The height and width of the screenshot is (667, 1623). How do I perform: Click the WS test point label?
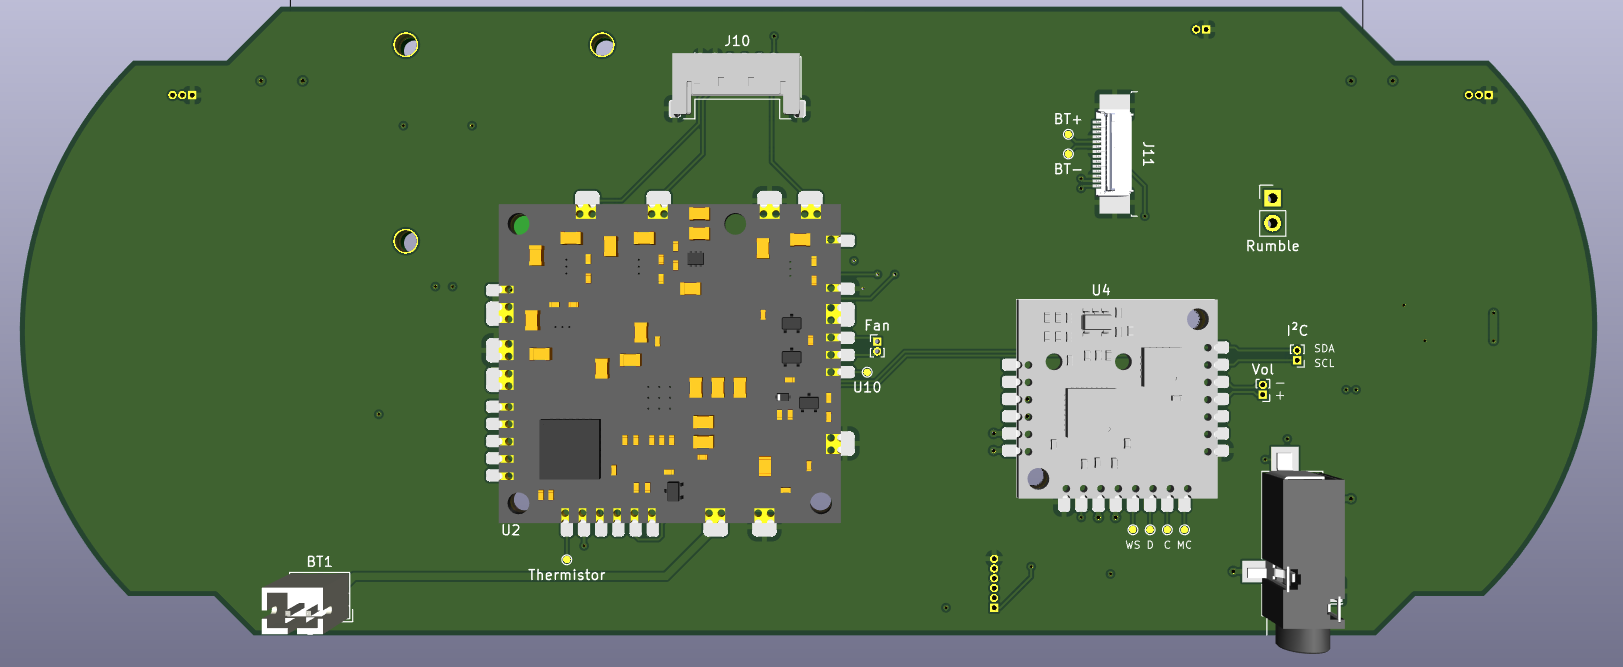pyautogui.click(x=1132, y=546)
